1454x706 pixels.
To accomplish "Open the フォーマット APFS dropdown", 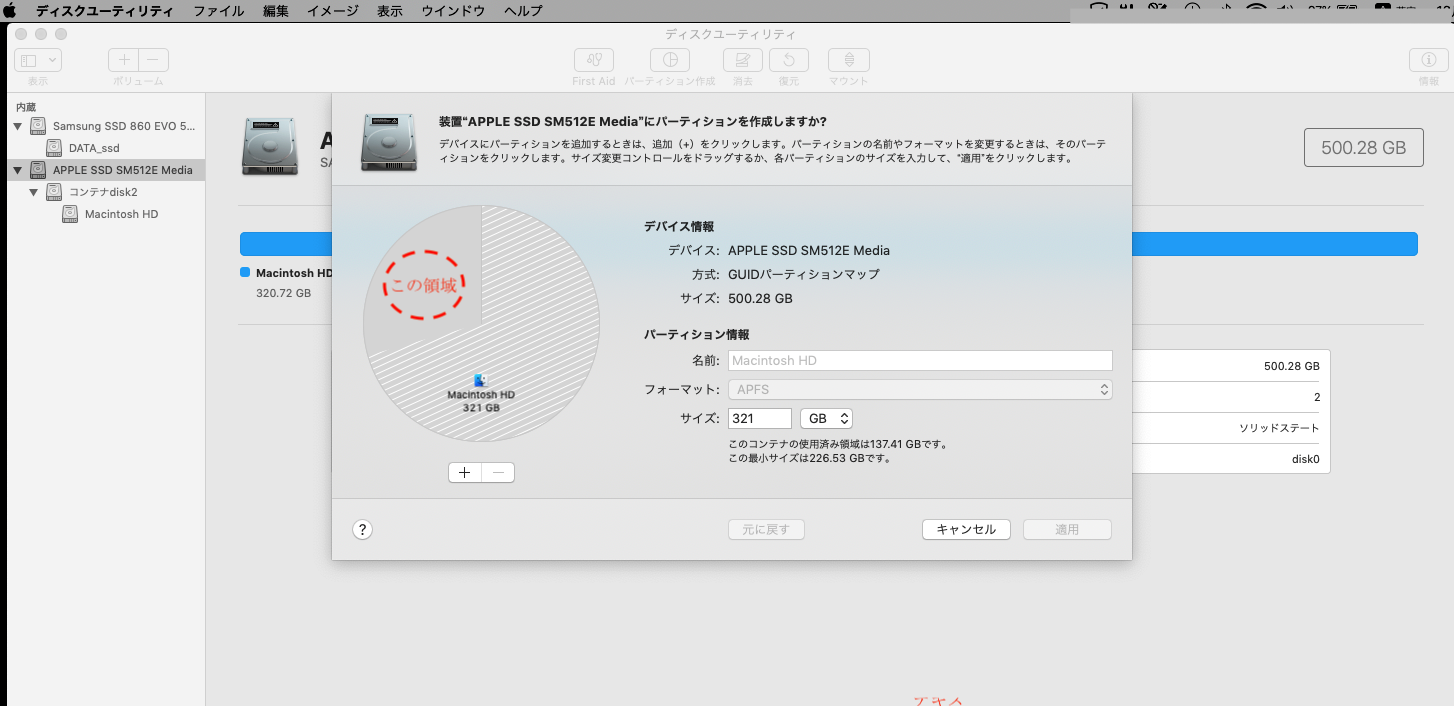I will (920, 390).
